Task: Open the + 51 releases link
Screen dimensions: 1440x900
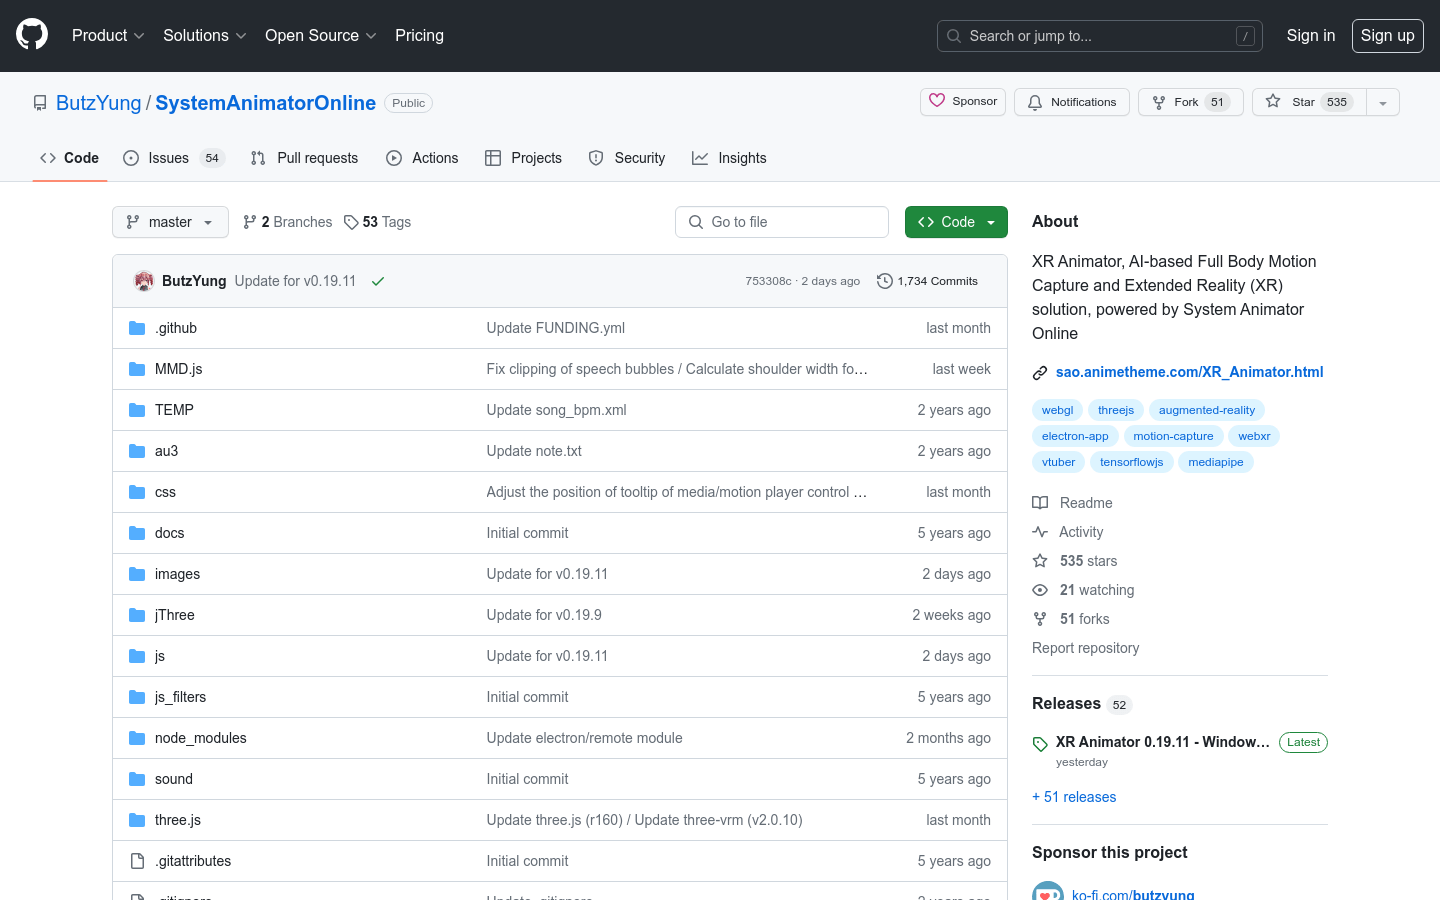Action: pos(1074,797)
